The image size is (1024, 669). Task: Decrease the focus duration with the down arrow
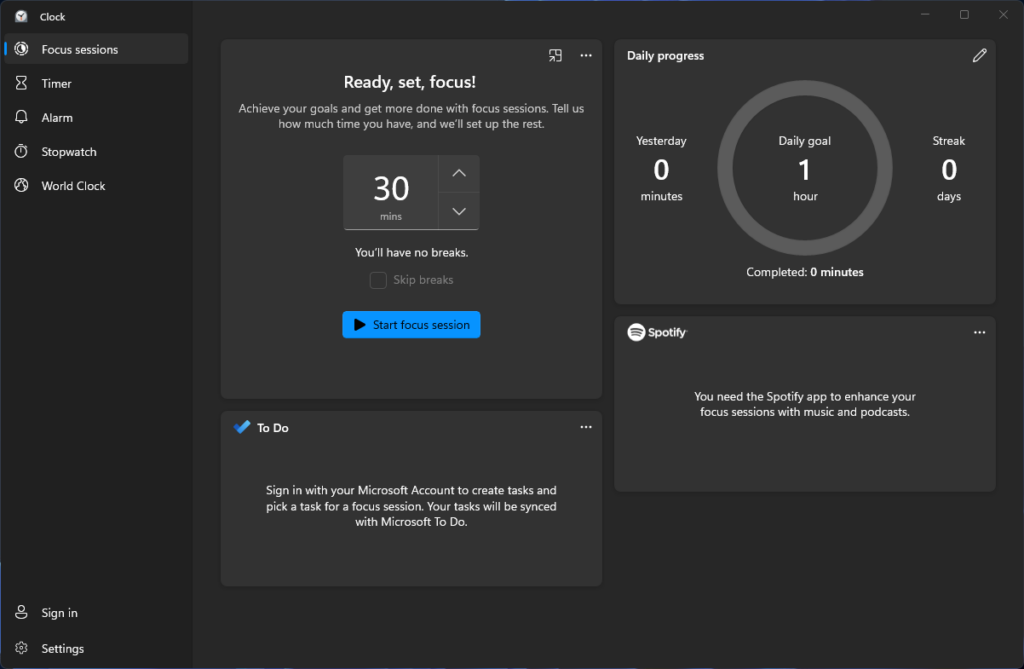tap(458, 210)
